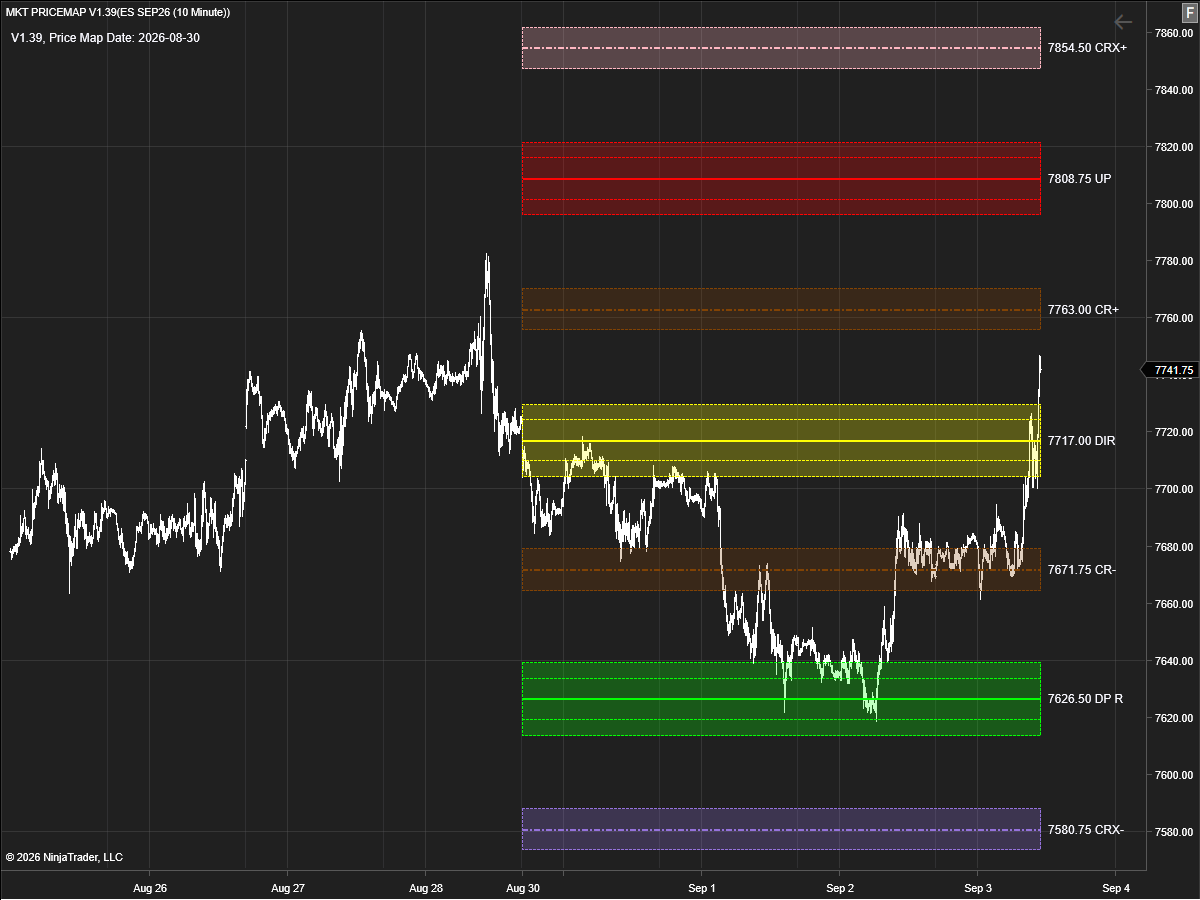Image resolution: width=1200 pixels, height=900 pixels.
Task: Click the 7600.00 price axis label
Action: (x=1174, y=775)
